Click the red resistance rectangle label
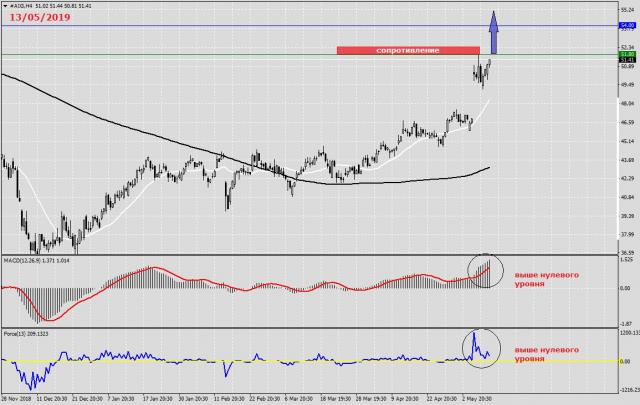Image resolution: width=640 pixels, height=405 pixels. pyautogui.click(x=408, y=49)
